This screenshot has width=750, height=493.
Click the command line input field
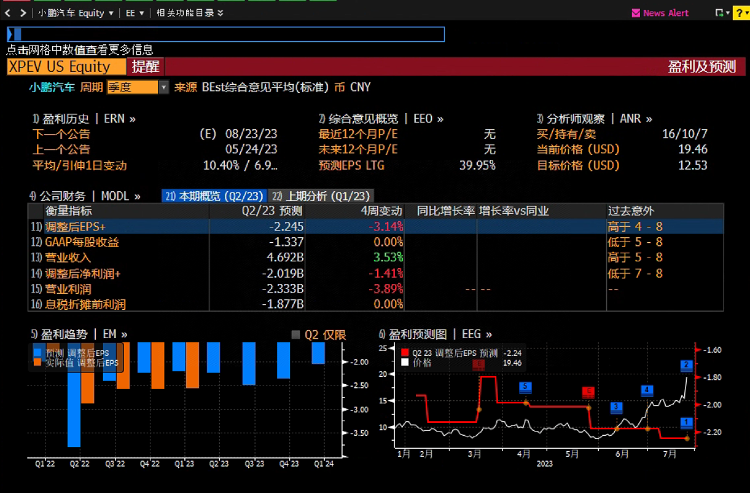[226, 34]
